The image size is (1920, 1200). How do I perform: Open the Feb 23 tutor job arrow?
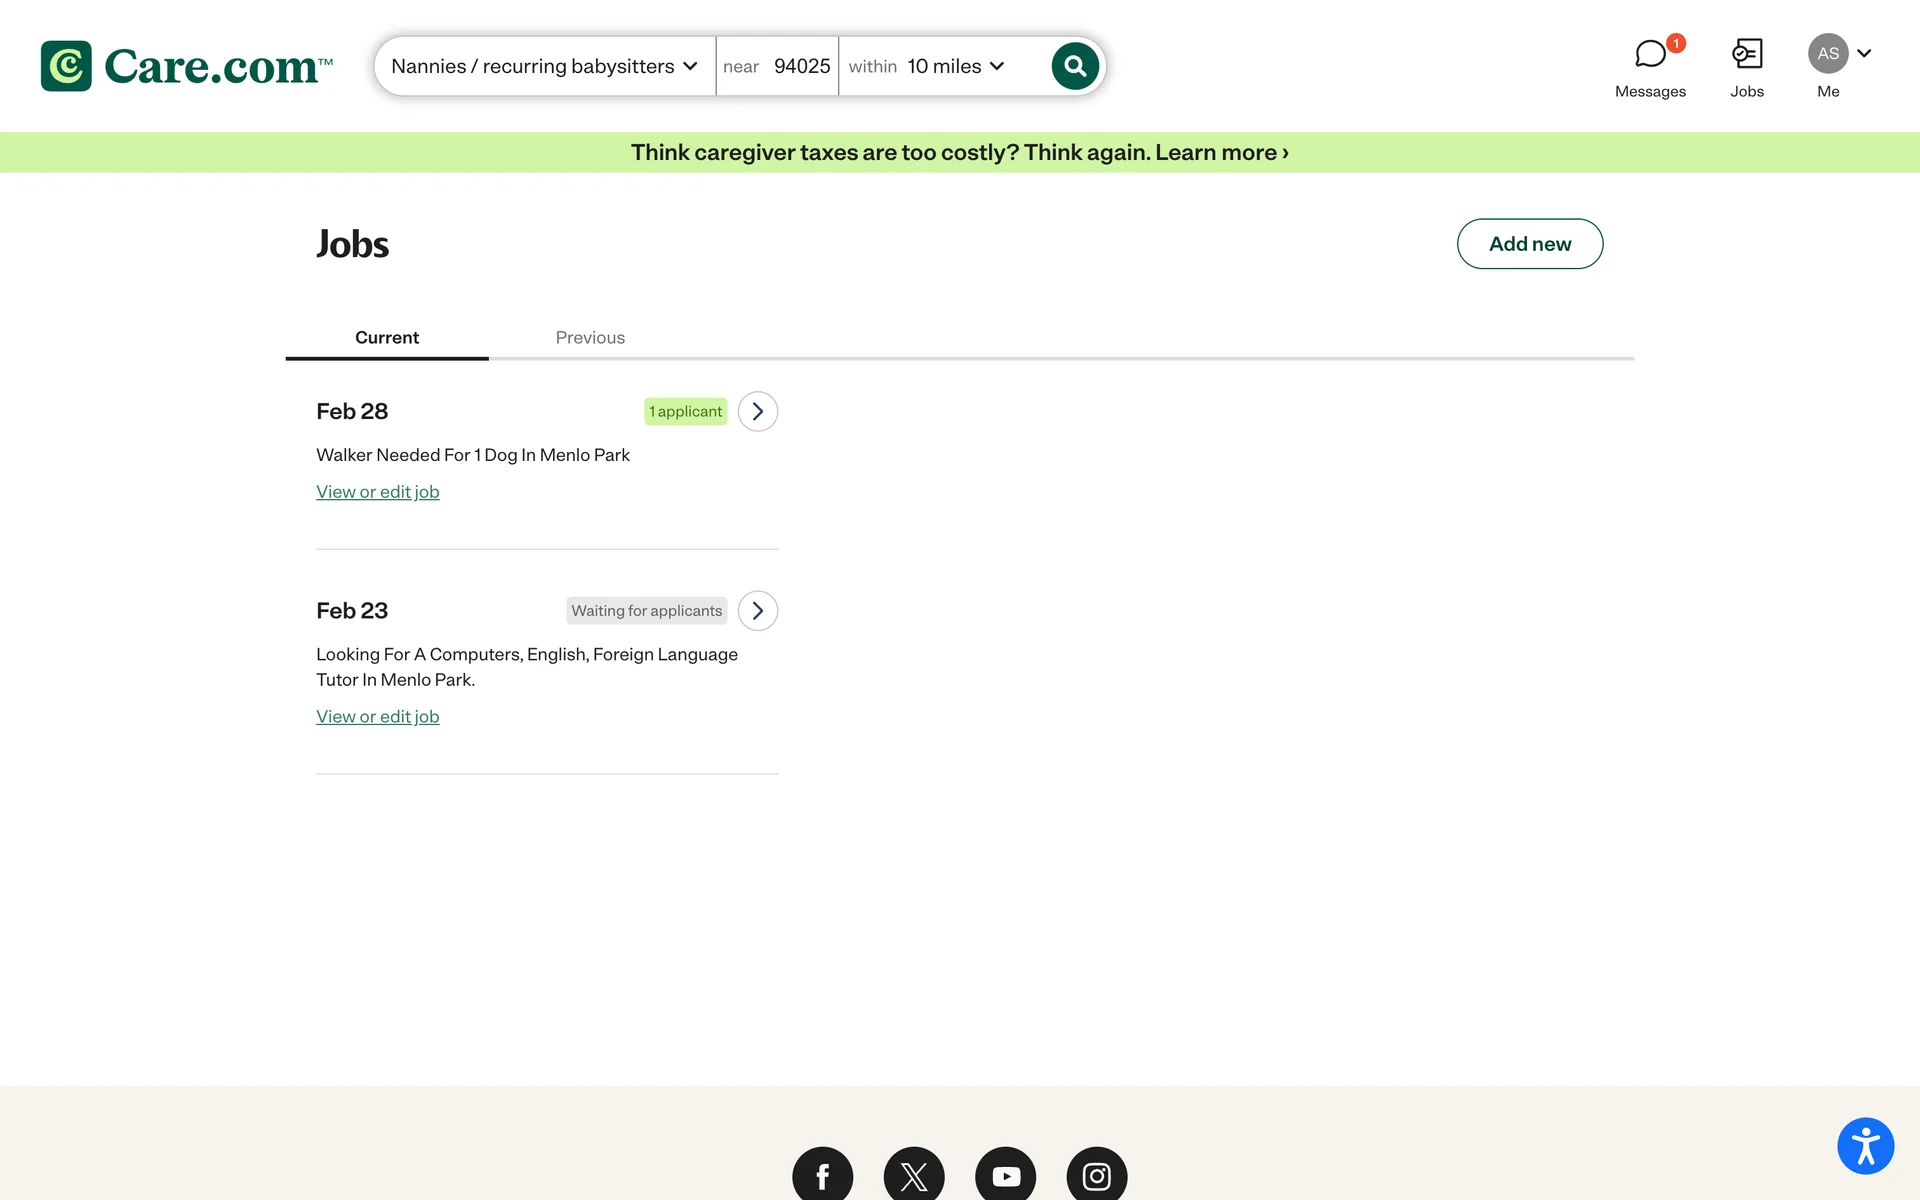click(757, 610)
